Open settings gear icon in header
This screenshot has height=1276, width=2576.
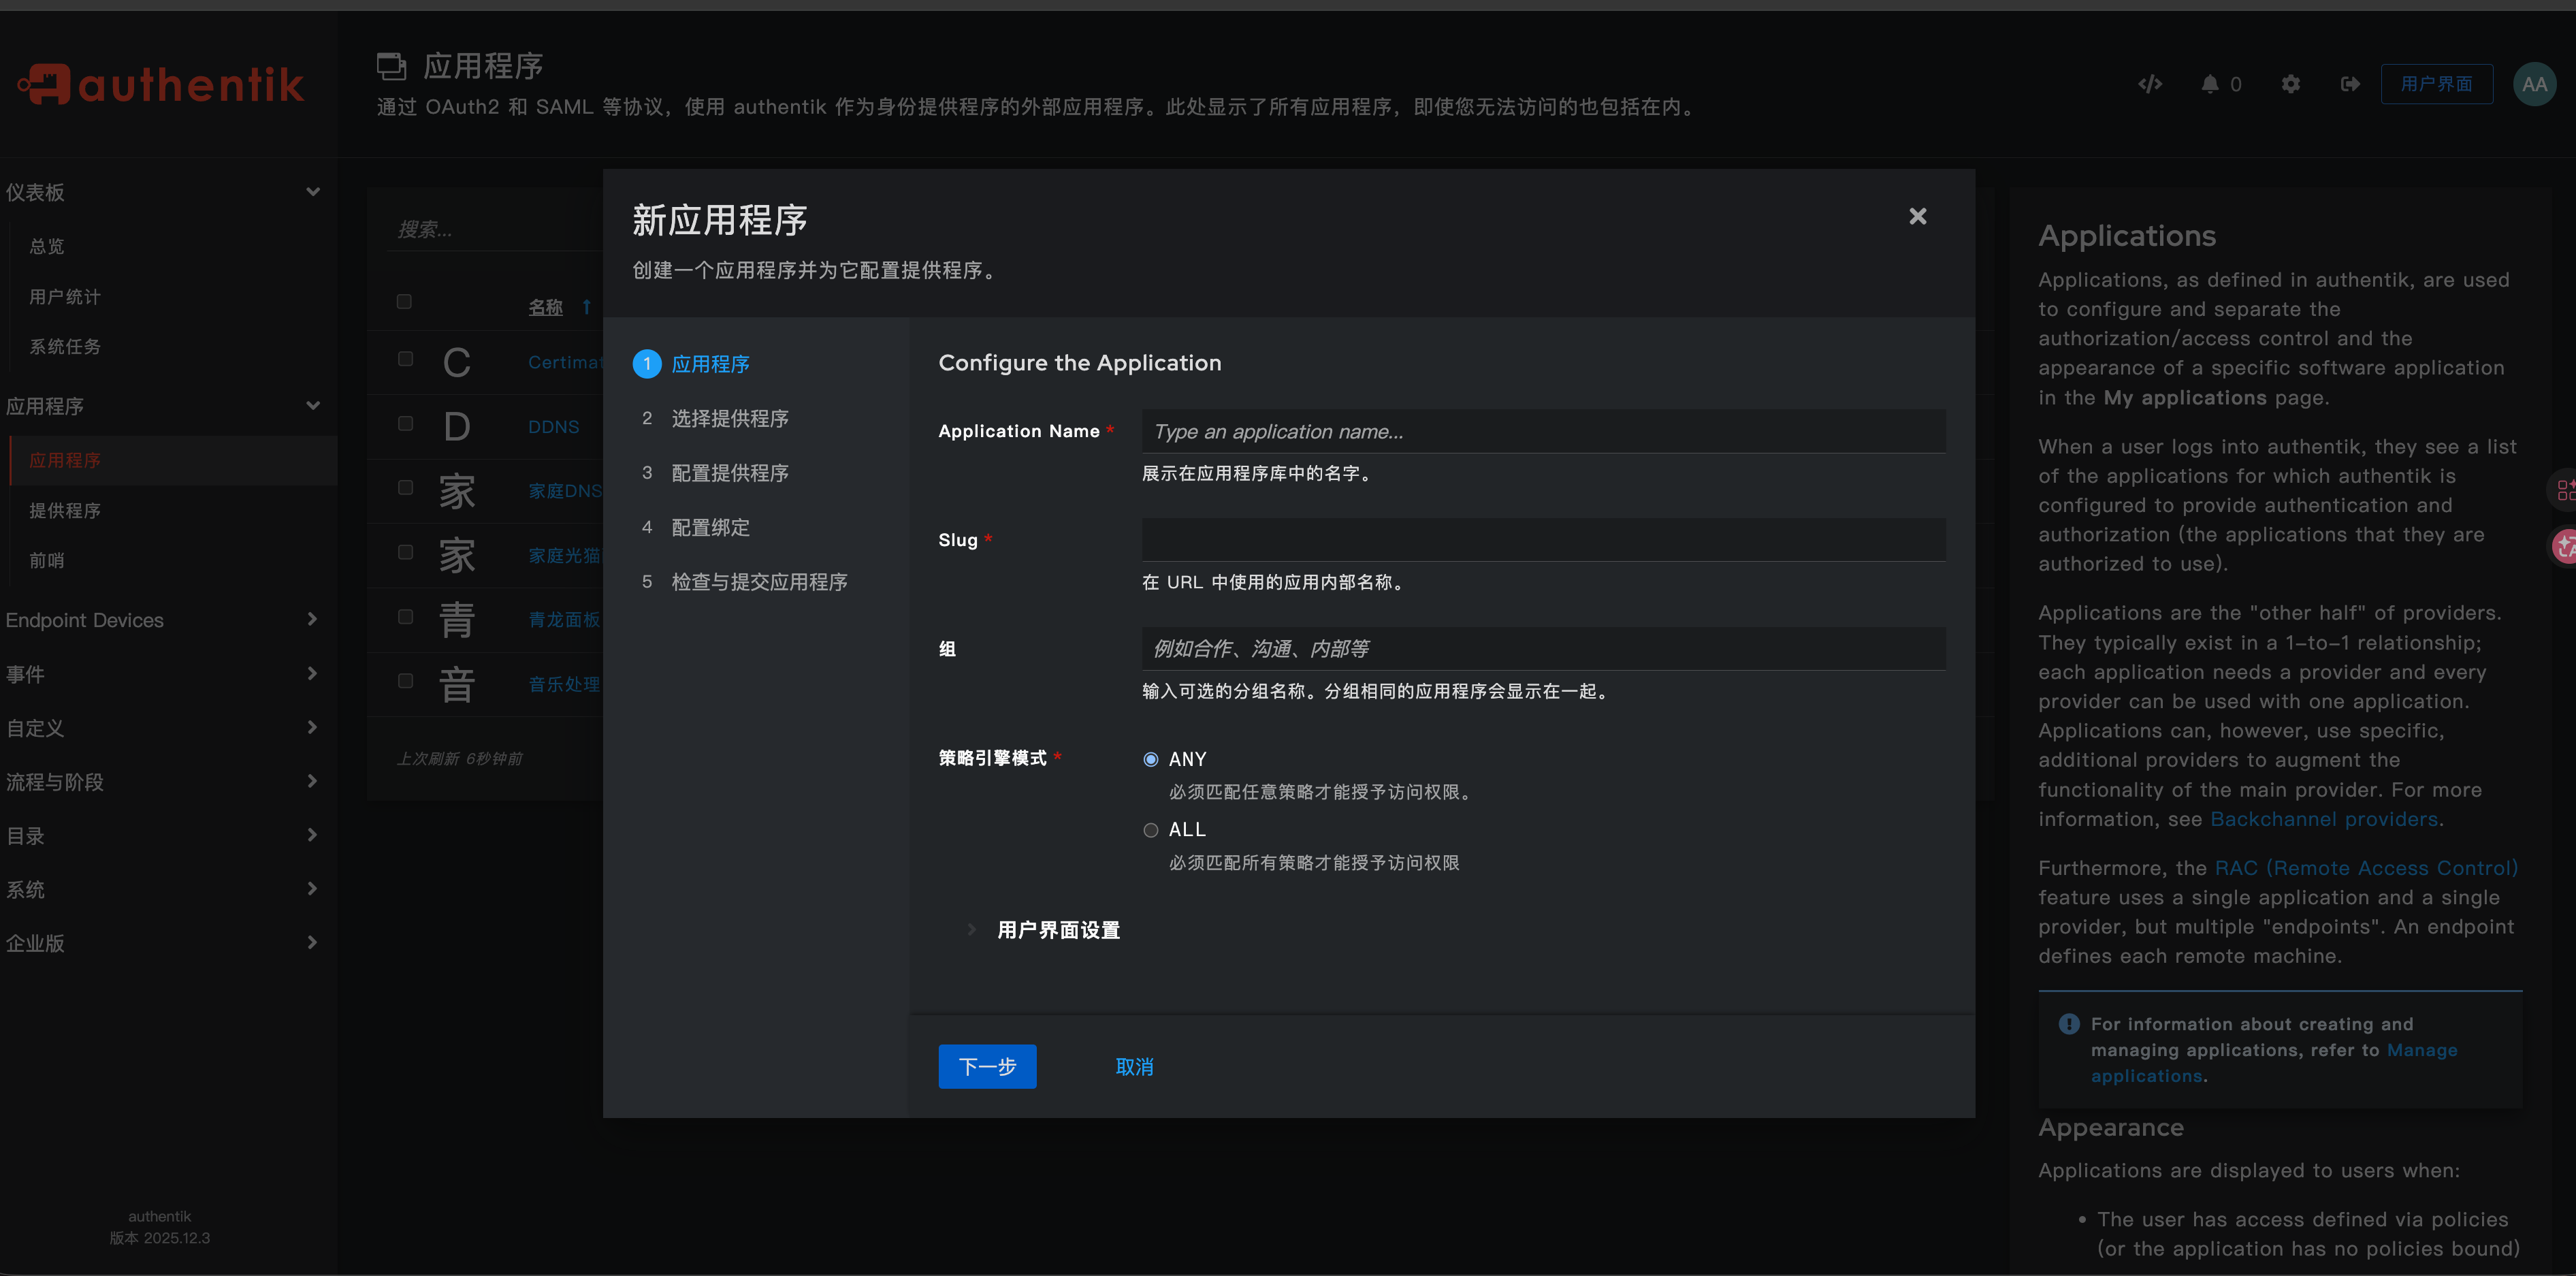pos(2291,84)
